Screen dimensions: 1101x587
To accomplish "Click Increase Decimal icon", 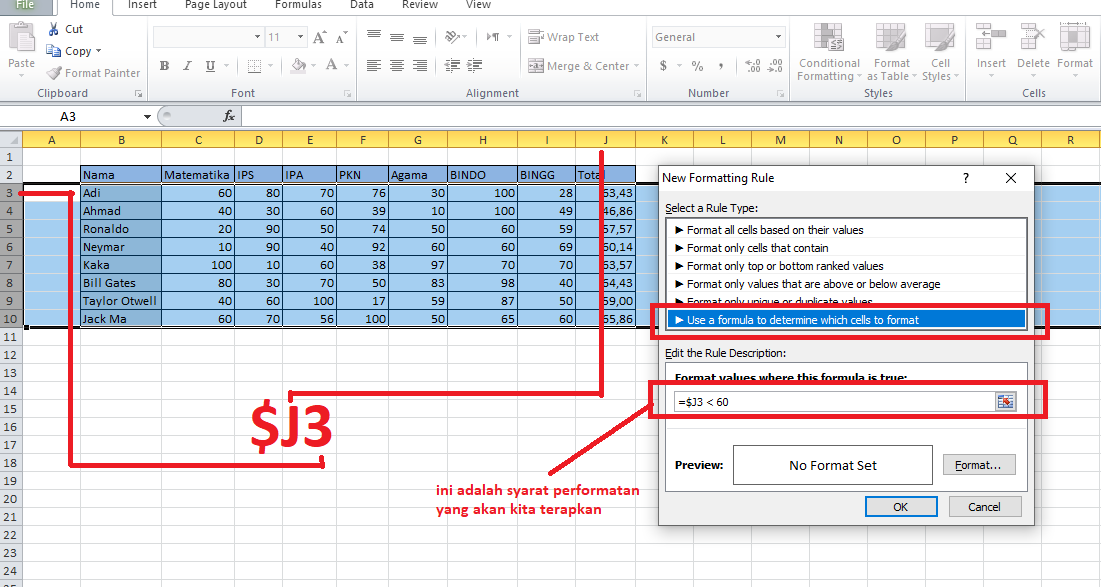I will click(753, 65).
